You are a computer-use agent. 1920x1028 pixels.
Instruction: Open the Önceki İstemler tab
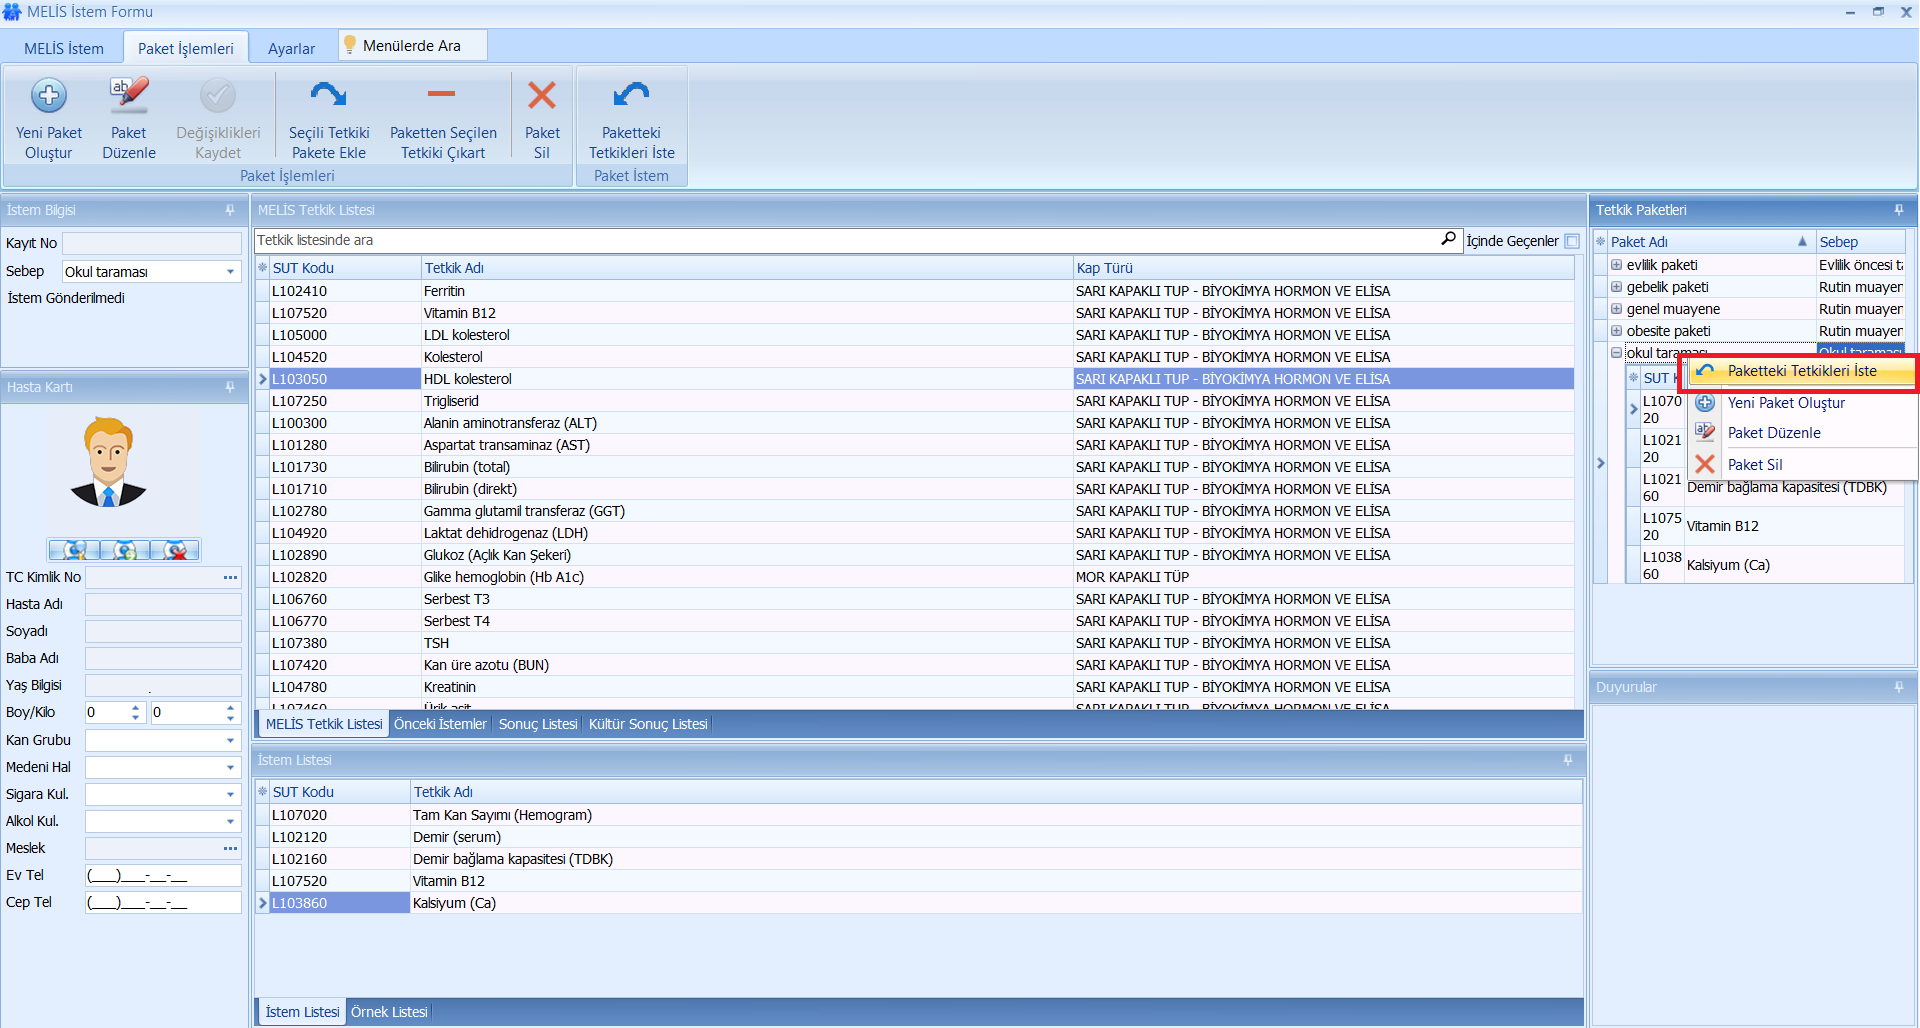tap(440, 724)
